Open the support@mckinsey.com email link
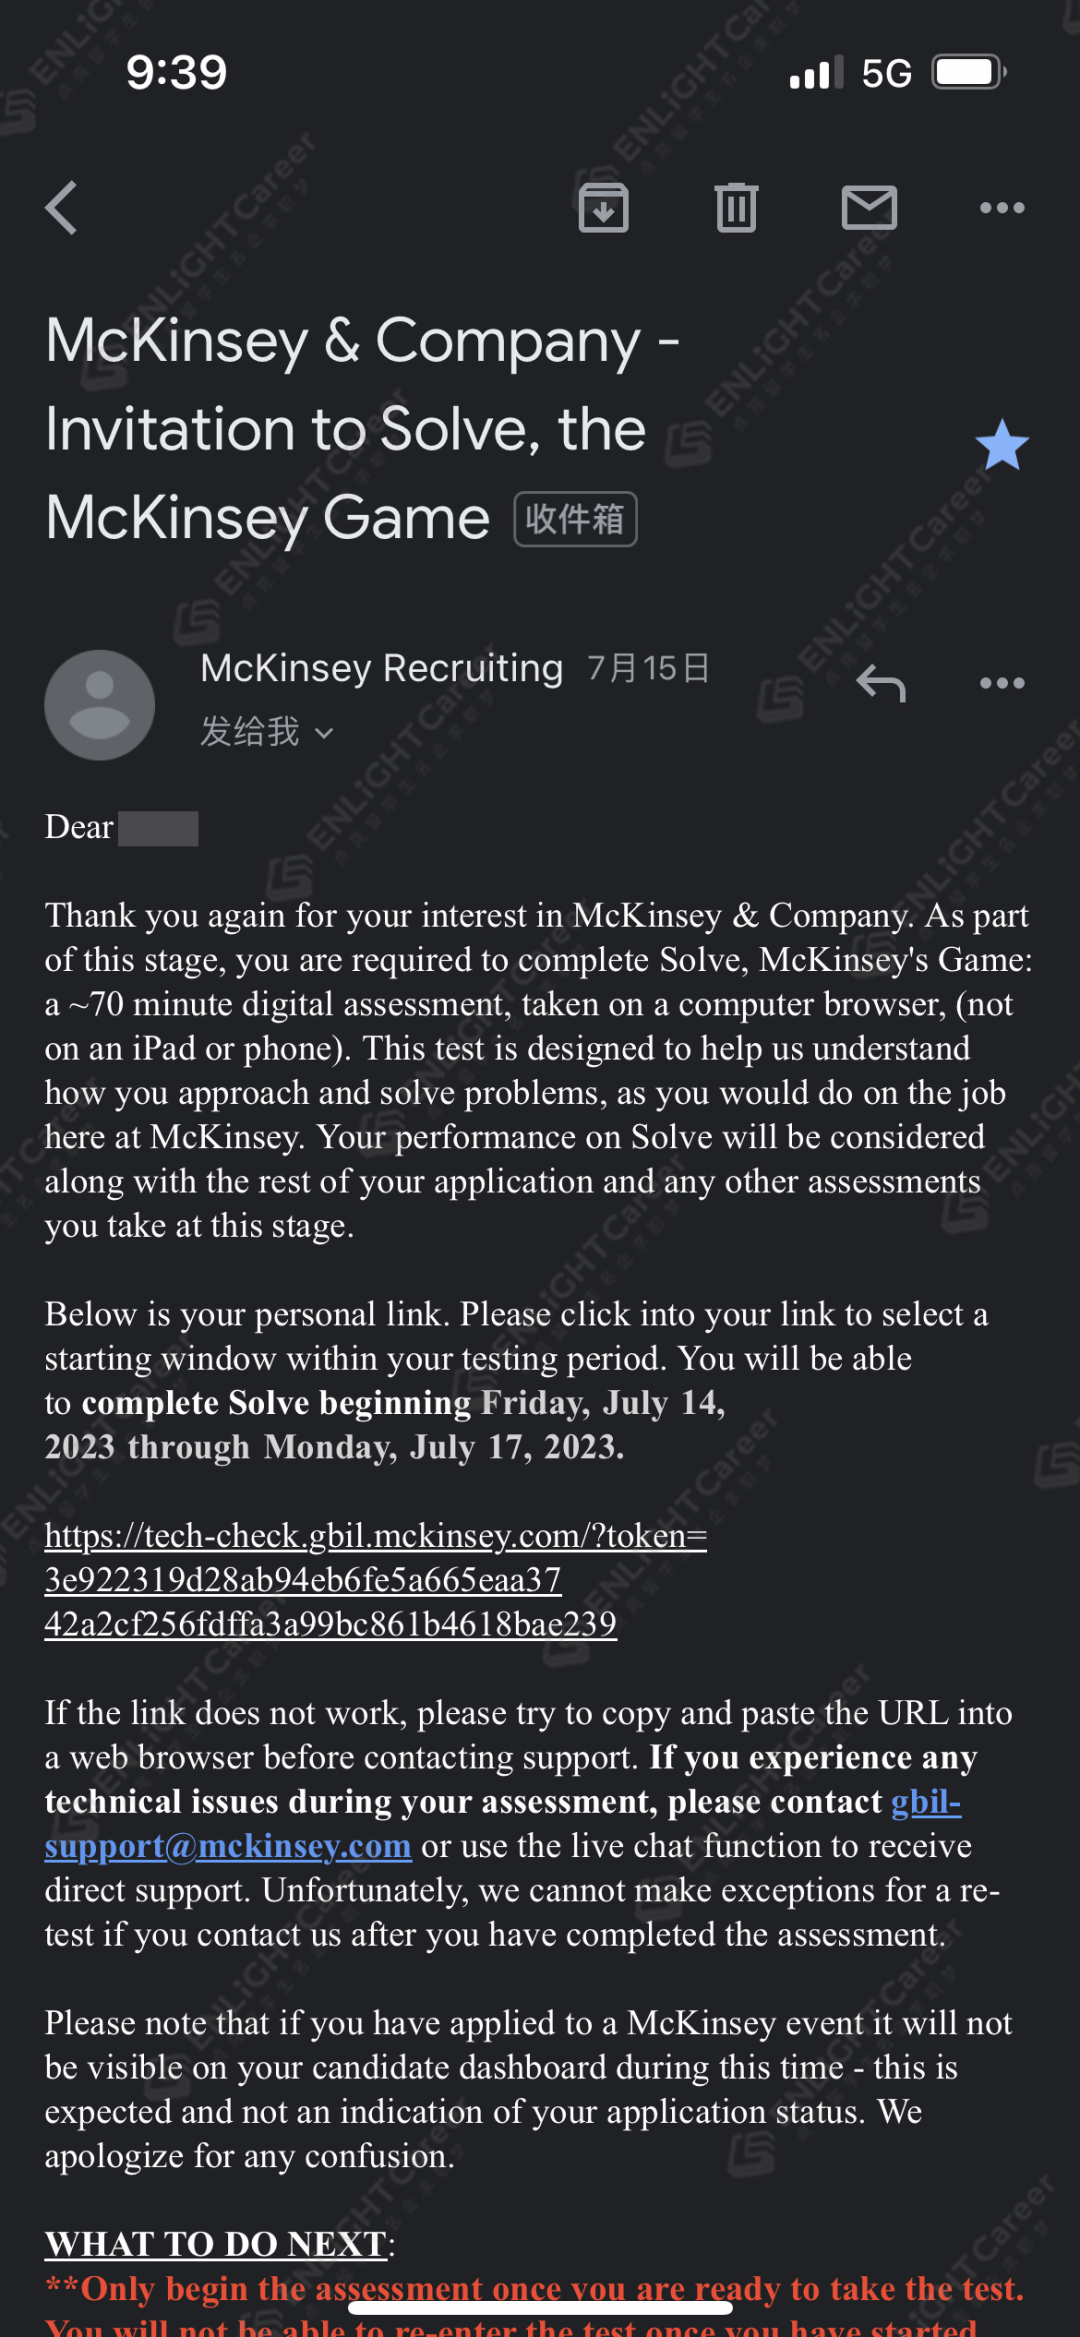The width and height of the screenshot is (1080, 2337). pyautogui.click(x=503, y=1823)
